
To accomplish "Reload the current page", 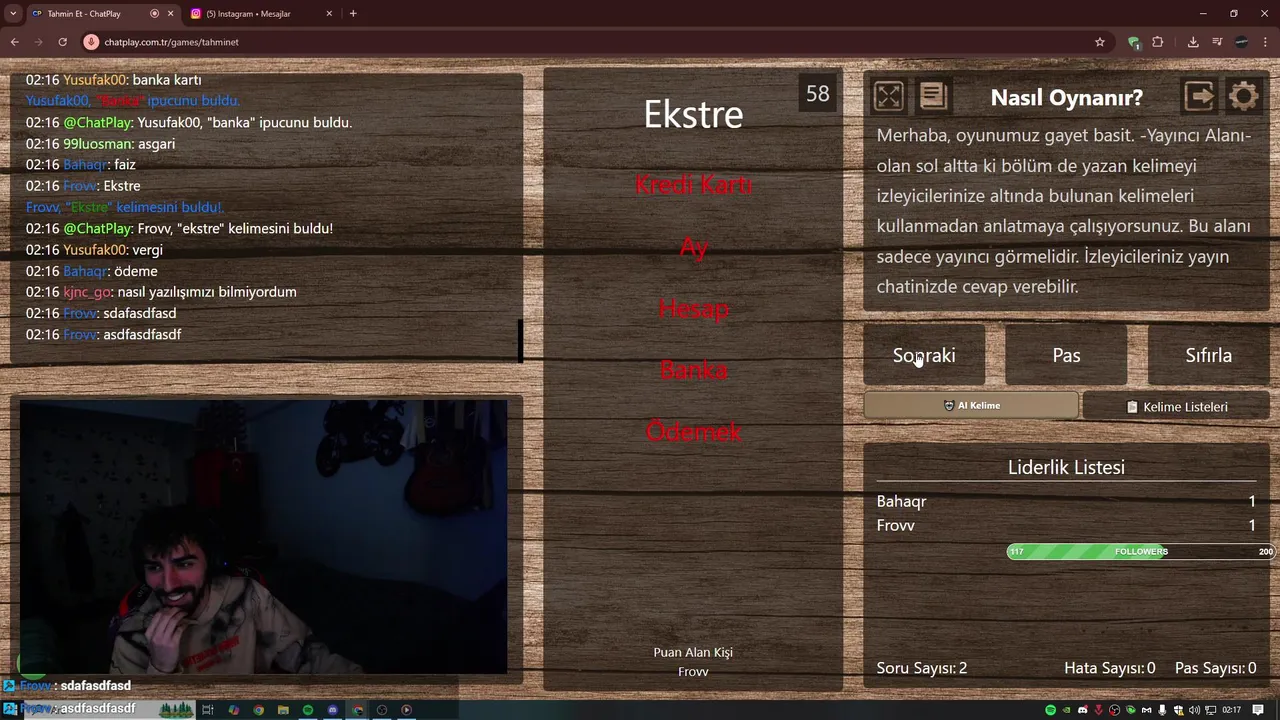I will click(x=62, y=42).
